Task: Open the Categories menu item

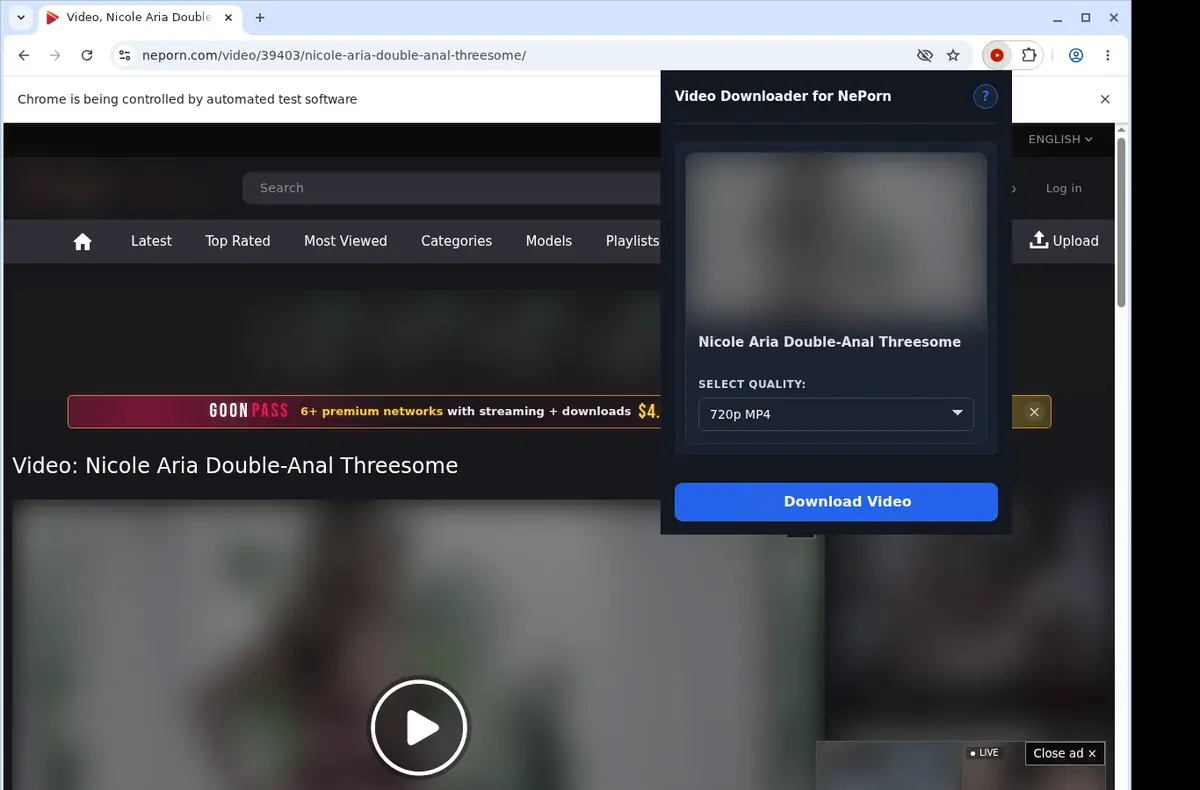Action: pyautogui.click(x=456, y=241)
